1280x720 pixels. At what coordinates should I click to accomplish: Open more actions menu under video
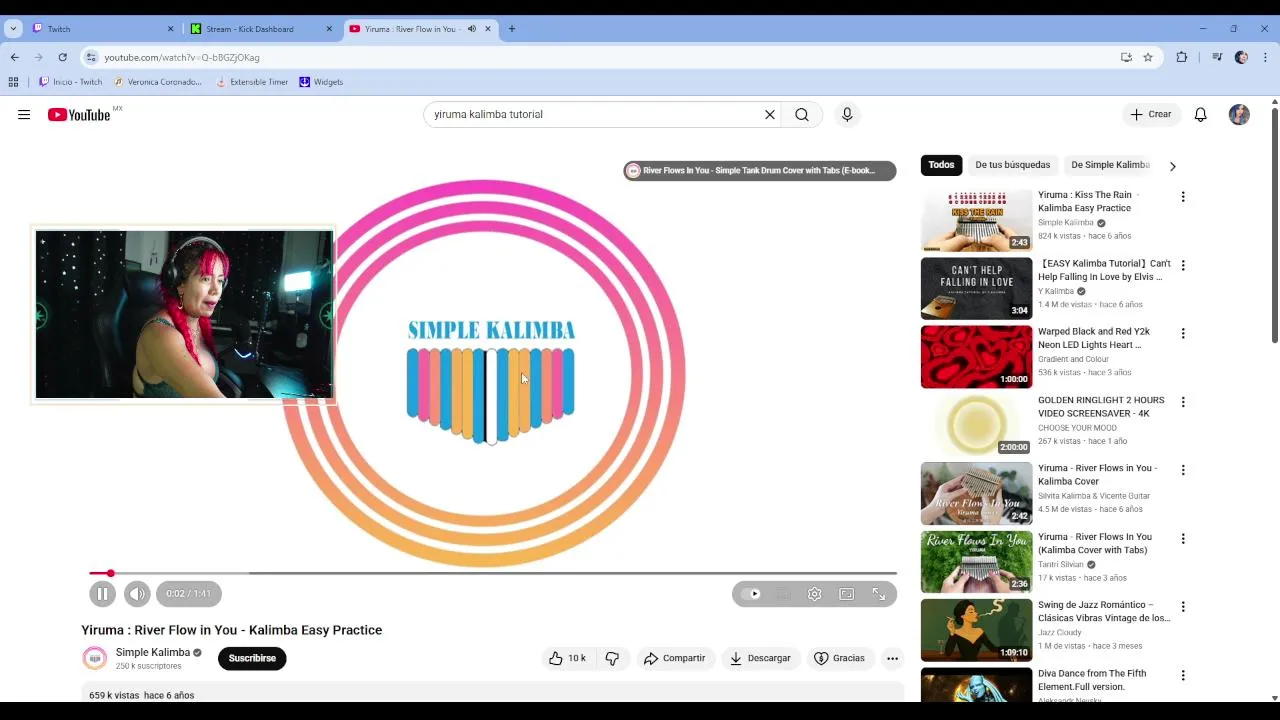coord(892,658)
